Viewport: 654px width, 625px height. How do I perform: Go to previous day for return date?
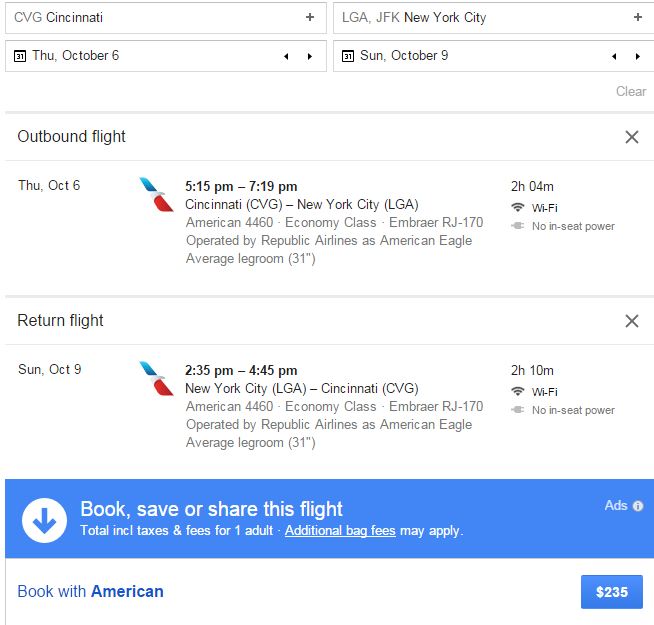pos(613,56)
